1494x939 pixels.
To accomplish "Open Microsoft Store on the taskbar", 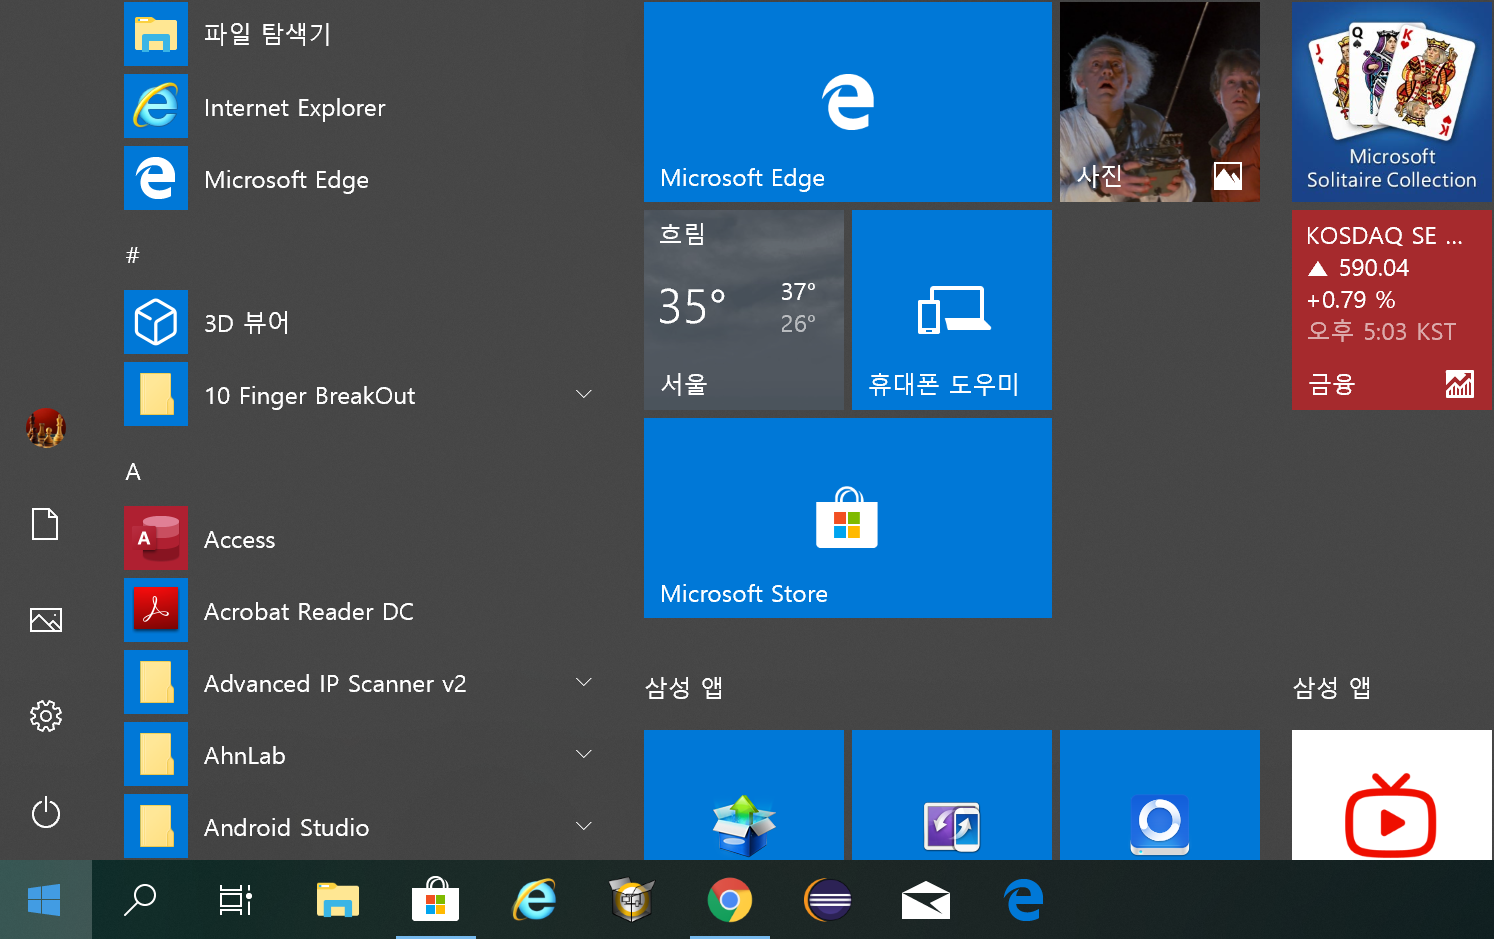I will [436, 900].
